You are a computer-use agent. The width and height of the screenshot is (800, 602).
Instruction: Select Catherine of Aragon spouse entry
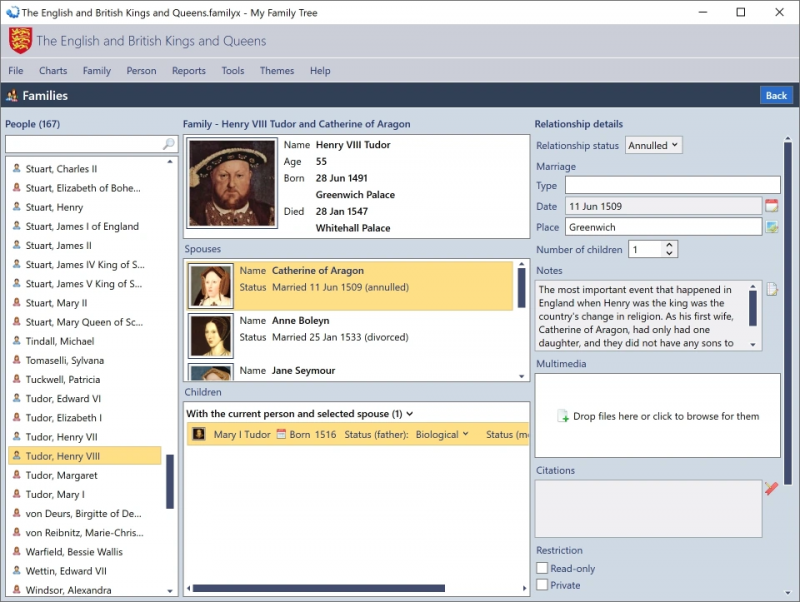[x=350, y=286]
